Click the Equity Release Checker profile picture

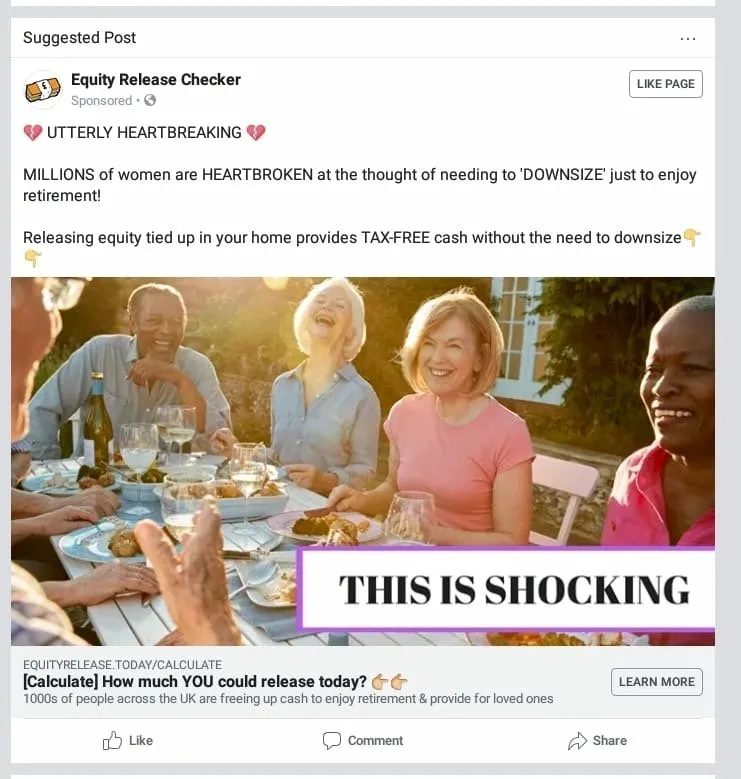coord(43,89)
